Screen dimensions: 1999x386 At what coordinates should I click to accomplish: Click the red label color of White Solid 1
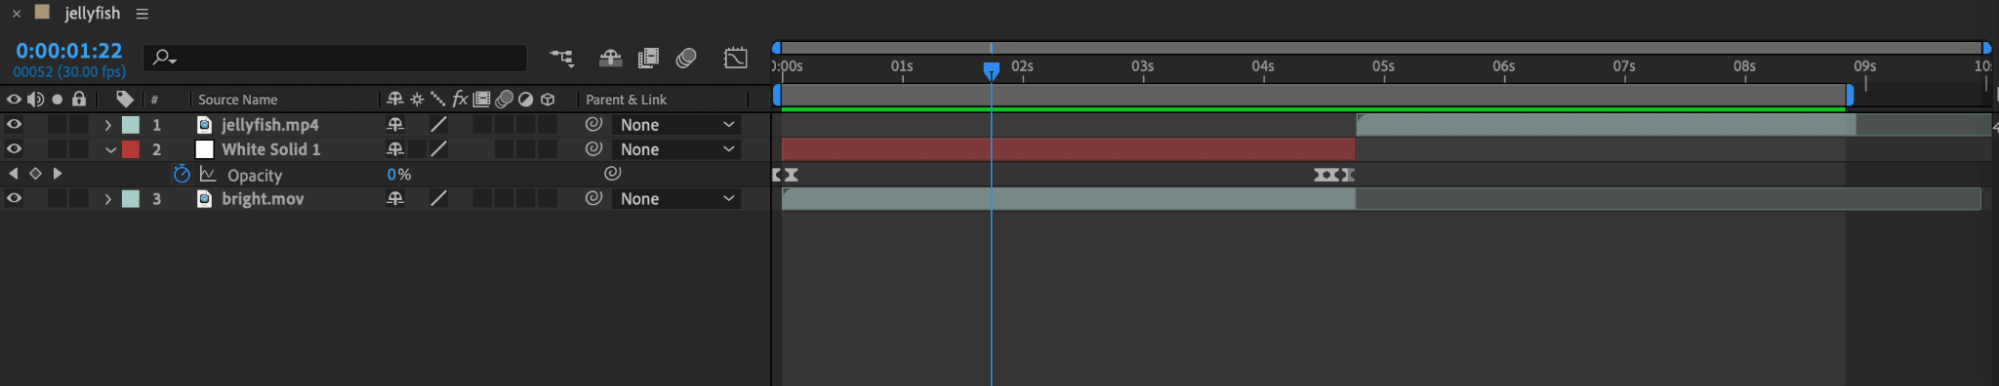[x=131, y=149]
